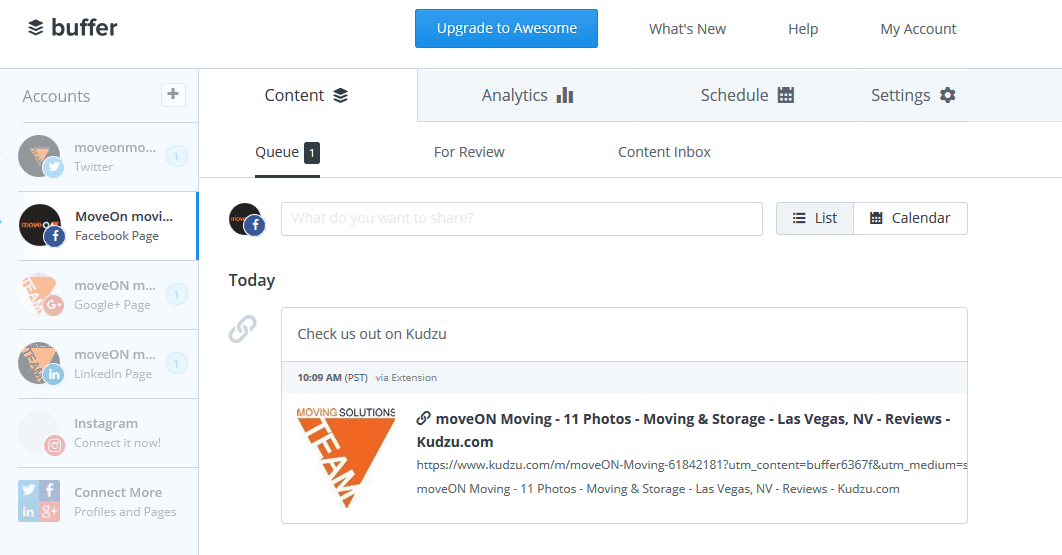Open the Schedule tab

747,95
